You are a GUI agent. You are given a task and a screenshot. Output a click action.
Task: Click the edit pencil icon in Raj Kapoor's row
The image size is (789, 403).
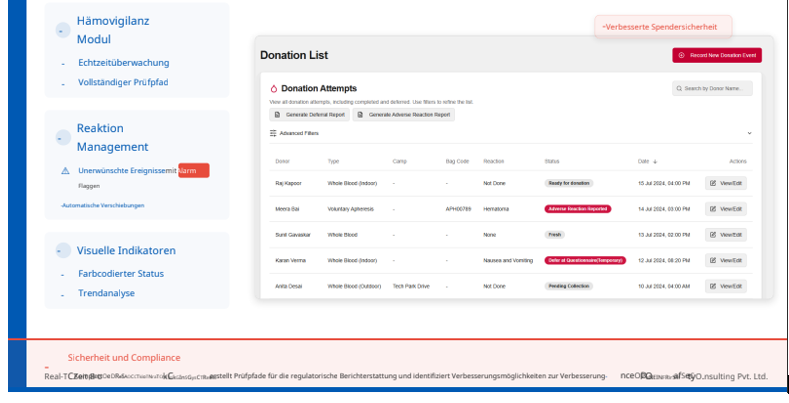713,183
